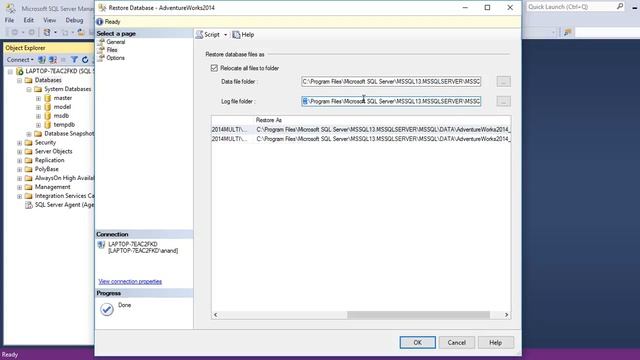This screenshot has width=640, height=360.
Task: Click the Help icon in dialog toolbar
Action: click(236, 35)
